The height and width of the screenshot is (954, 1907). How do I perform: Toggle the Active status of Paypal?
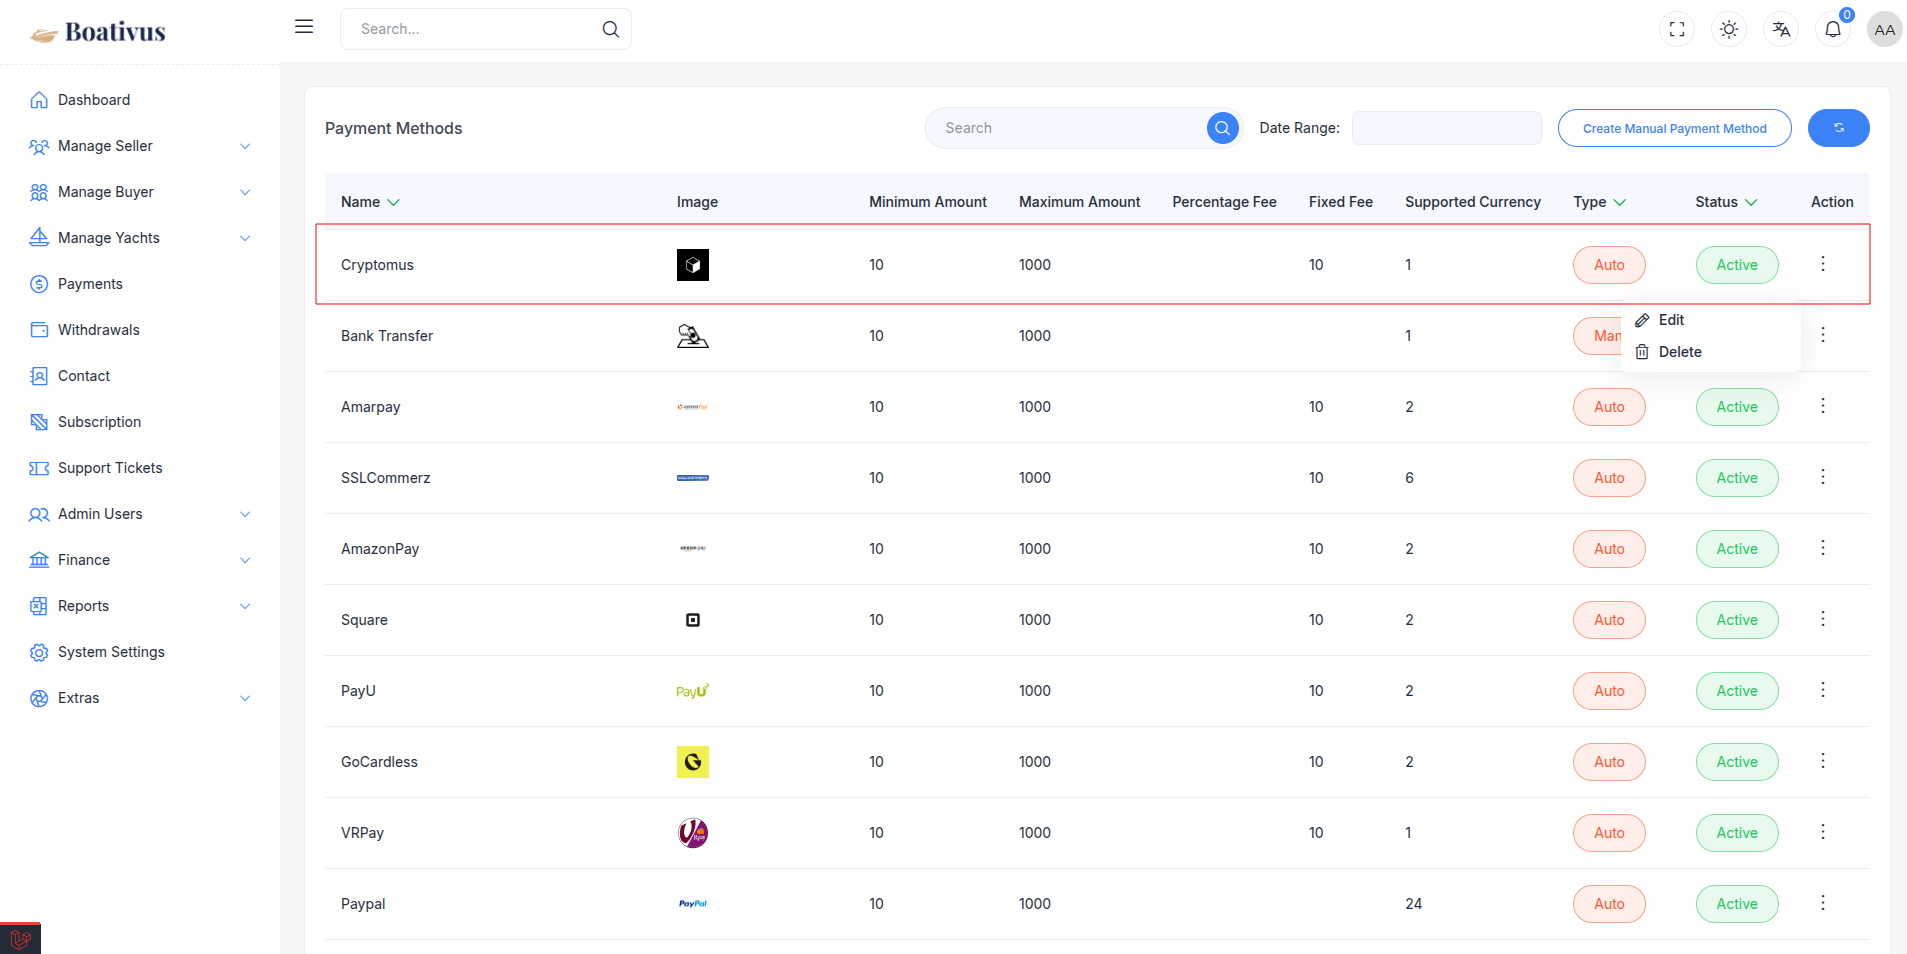click(x=1737, y=904)
